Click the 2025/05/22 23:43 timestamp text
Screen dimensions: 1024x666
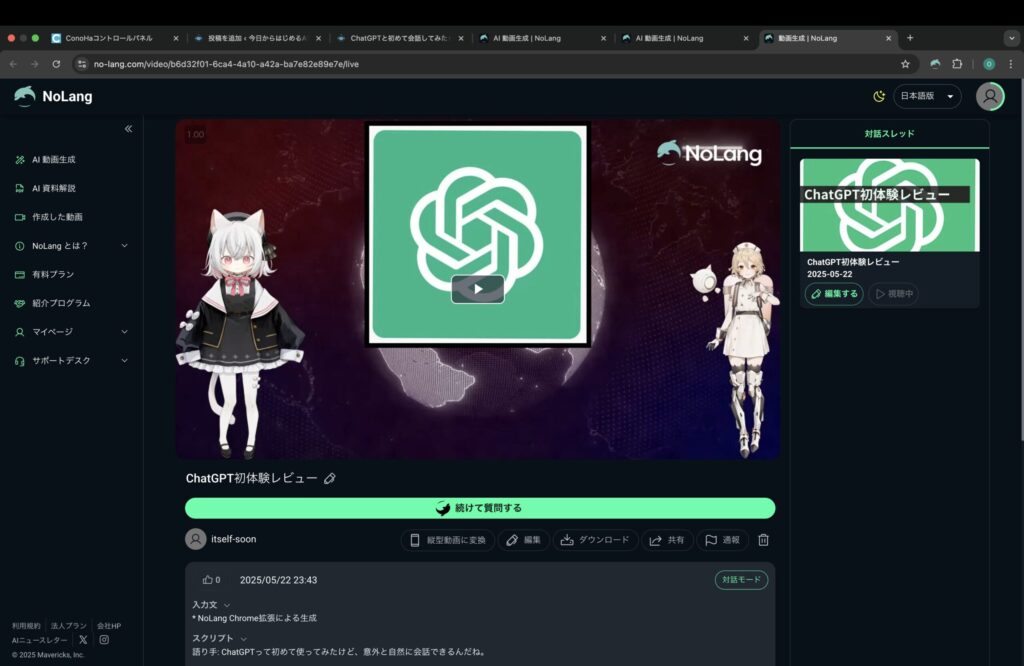[x=278, y=580]
